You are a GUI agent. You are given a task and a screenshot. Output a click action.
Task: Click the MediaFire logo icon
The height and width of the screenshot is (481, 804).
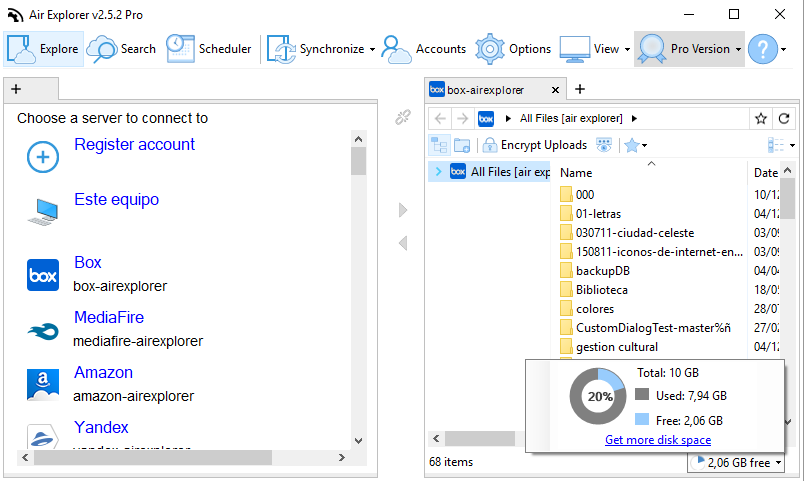pos(43,331)
